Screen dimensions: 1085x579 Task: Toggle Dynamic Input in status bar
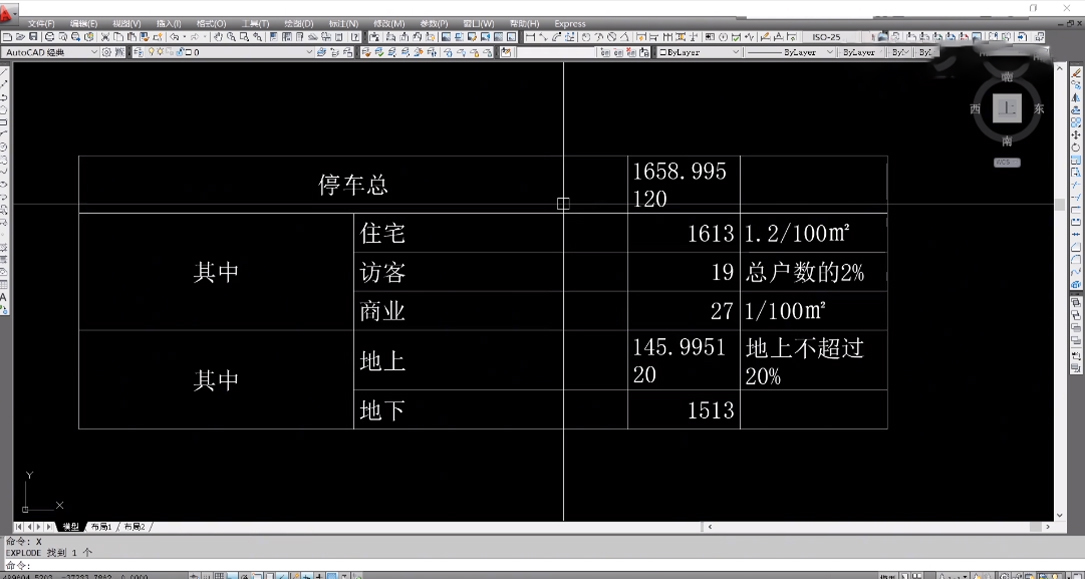tap(307, 575)
